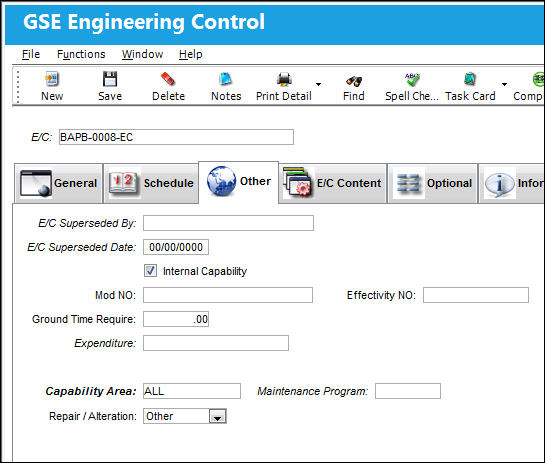Click the Effectivity NO input field

476,295
